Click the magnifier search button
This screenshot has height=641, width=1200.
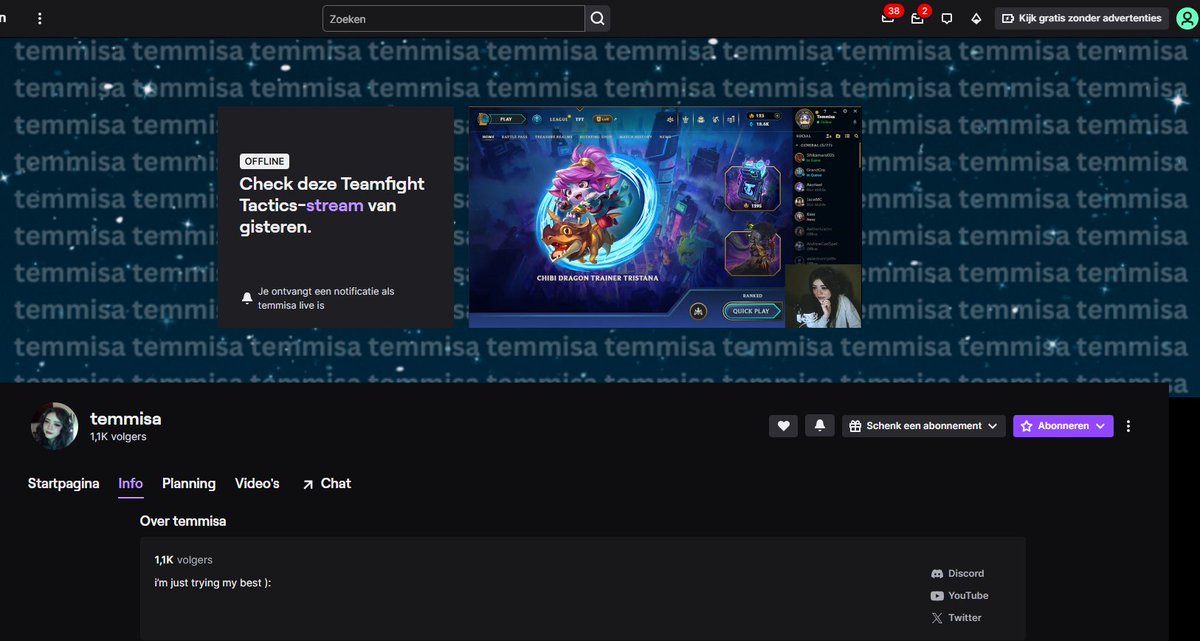point(597,18)
